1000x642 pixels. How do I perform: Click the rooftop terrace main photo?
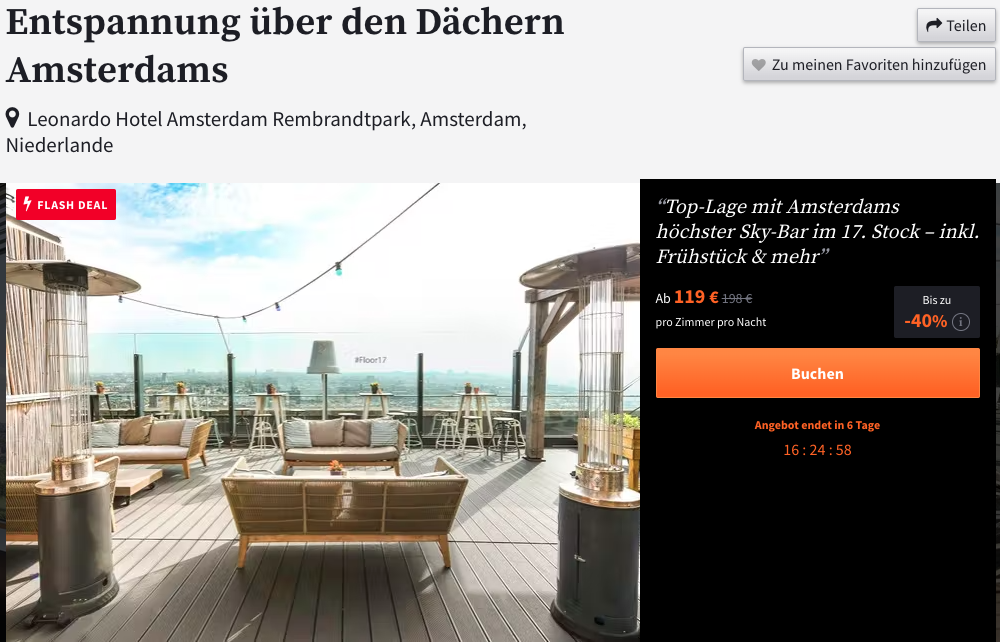tap(323, 412)
